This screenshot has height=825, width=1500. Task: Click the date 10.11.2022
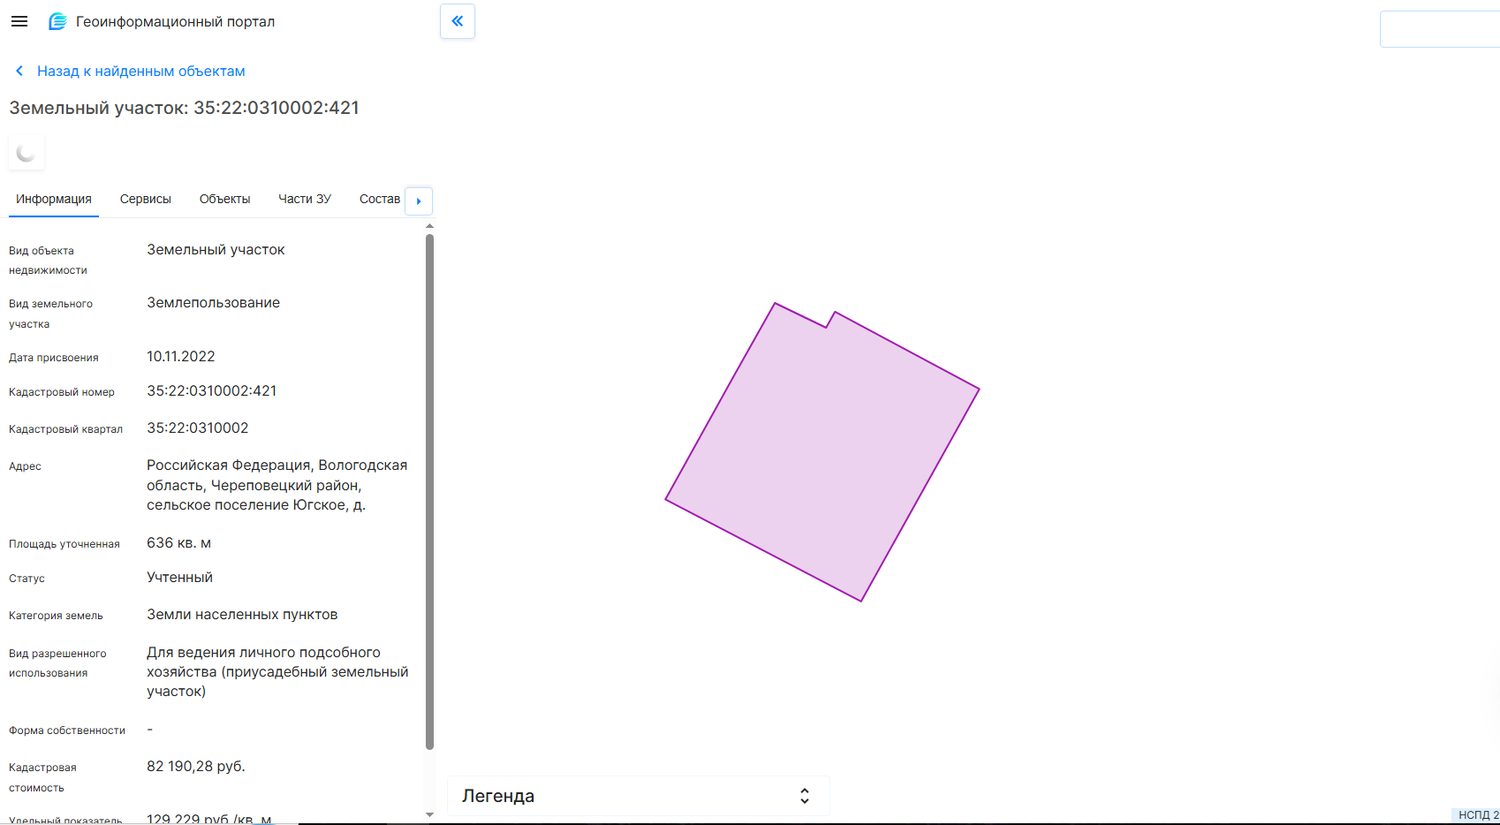181,356
